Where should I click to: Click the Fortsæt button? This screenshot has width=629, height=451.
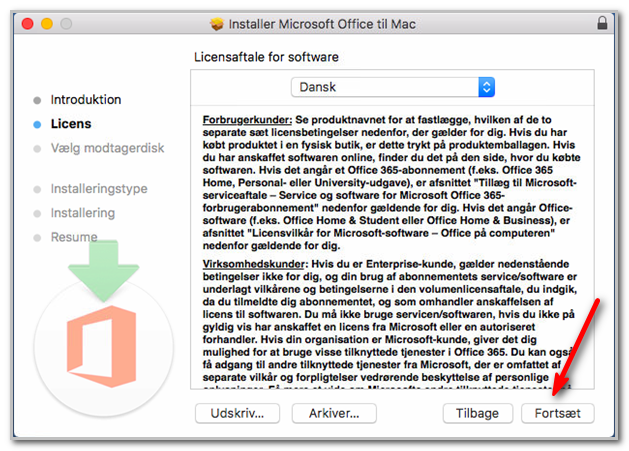(x=558, y=413)
